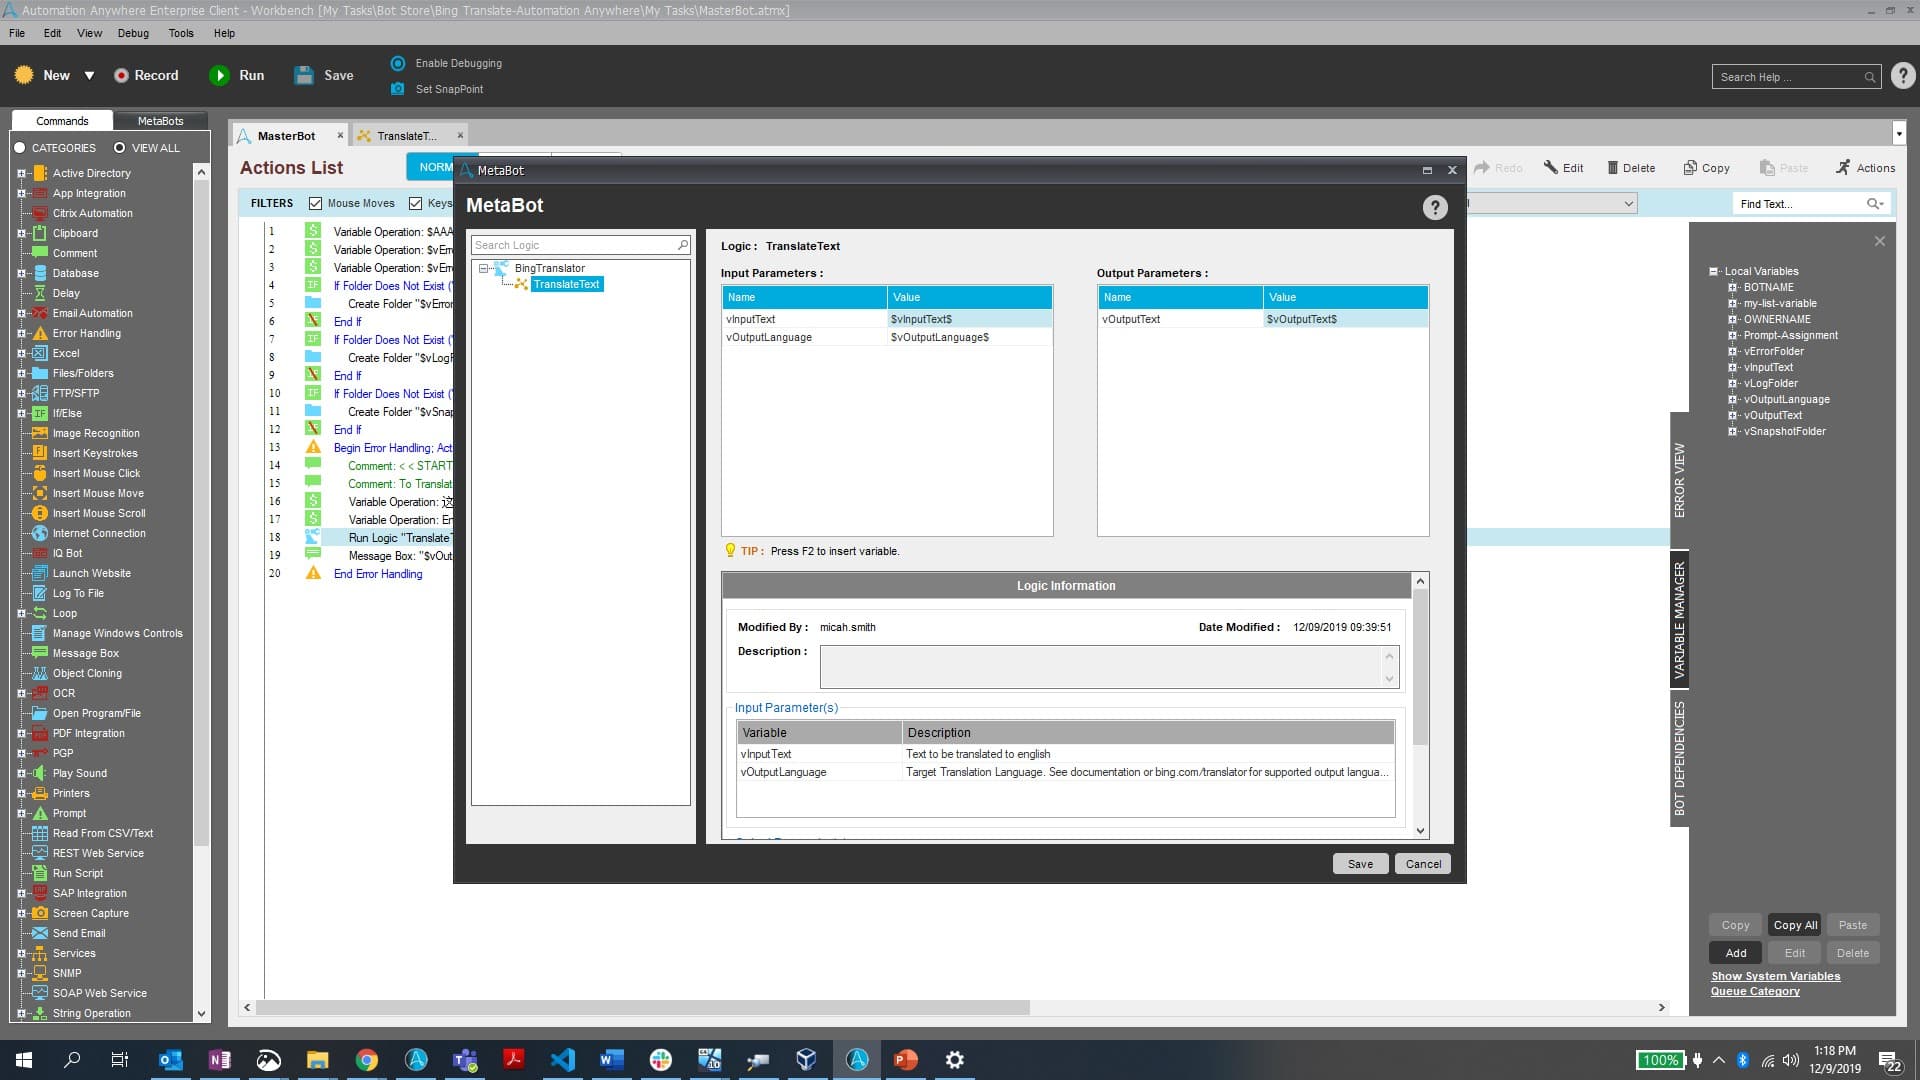Click the Copy All variables button

tap(1794, 925)
